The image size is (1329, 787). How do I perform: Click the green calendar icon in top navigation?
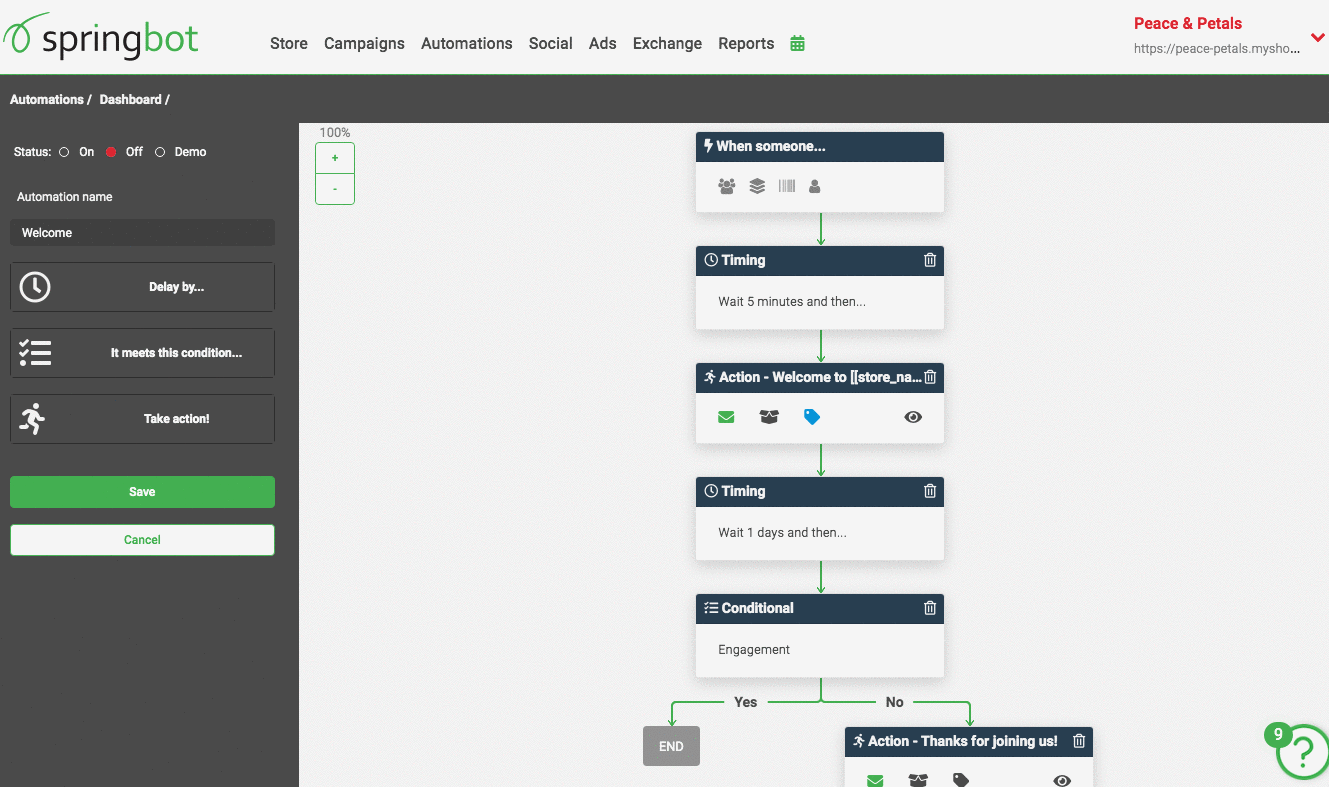tap(797, 44)
